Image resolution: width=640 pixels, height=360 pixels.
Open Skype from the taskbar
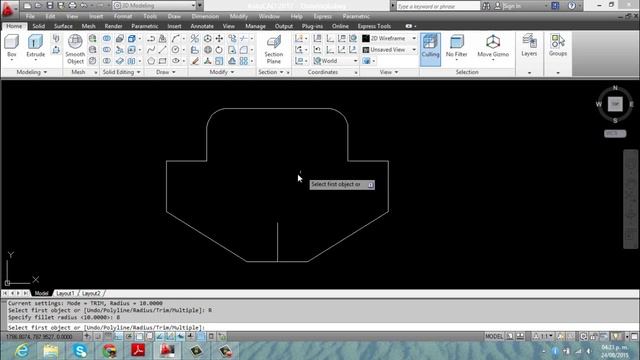(x=80, y=351)
